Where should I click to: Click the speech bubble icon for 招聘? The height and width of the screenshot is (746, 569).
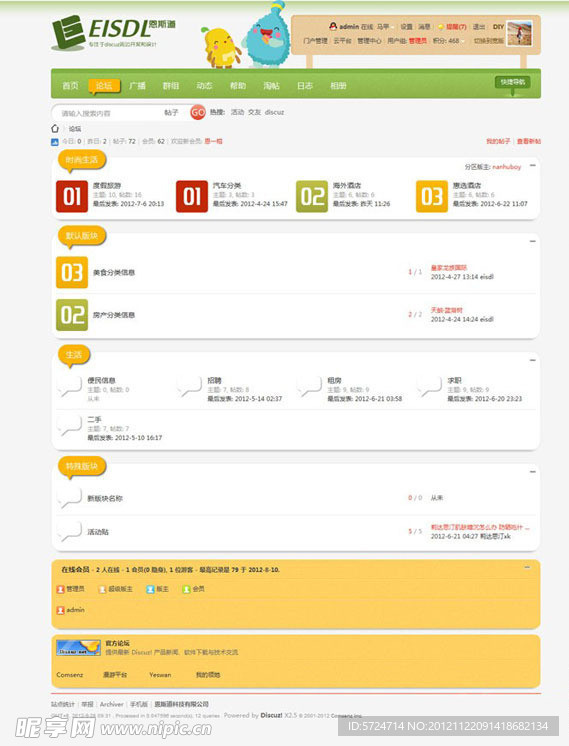coord(189,386)
